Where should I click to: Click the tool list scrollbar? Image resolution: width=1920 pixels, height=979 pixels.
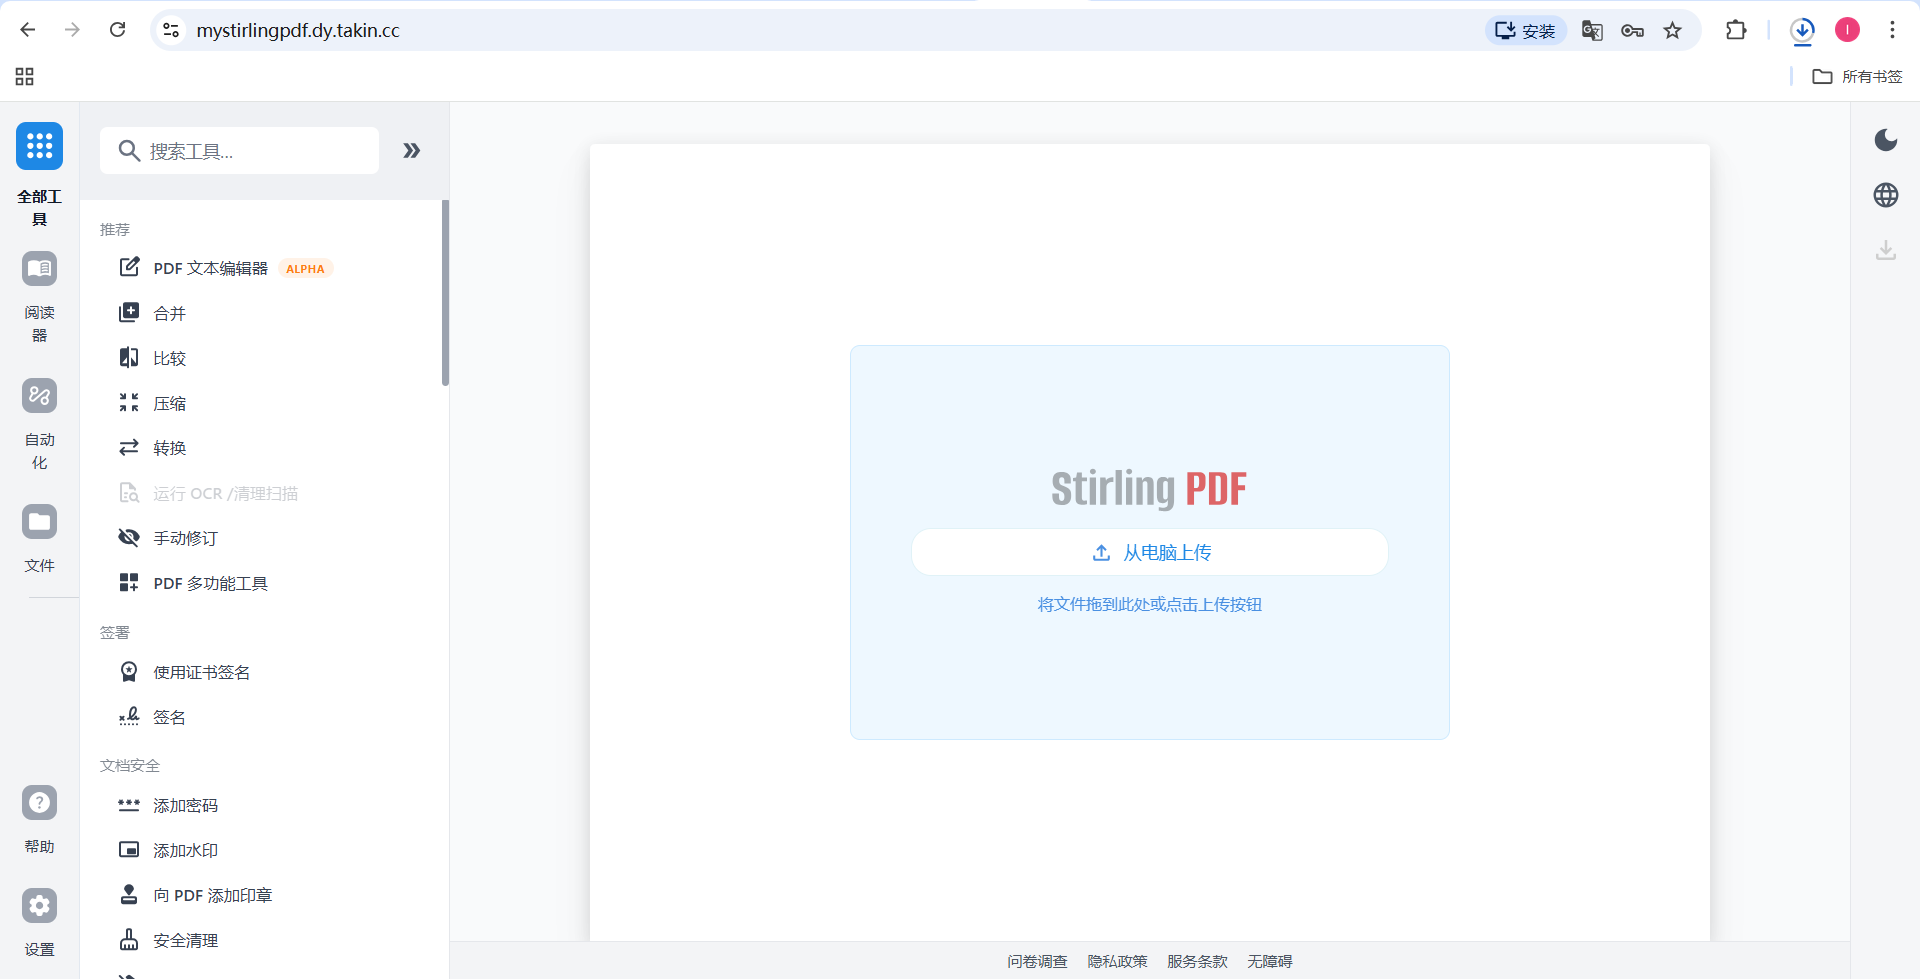(445, 293)
